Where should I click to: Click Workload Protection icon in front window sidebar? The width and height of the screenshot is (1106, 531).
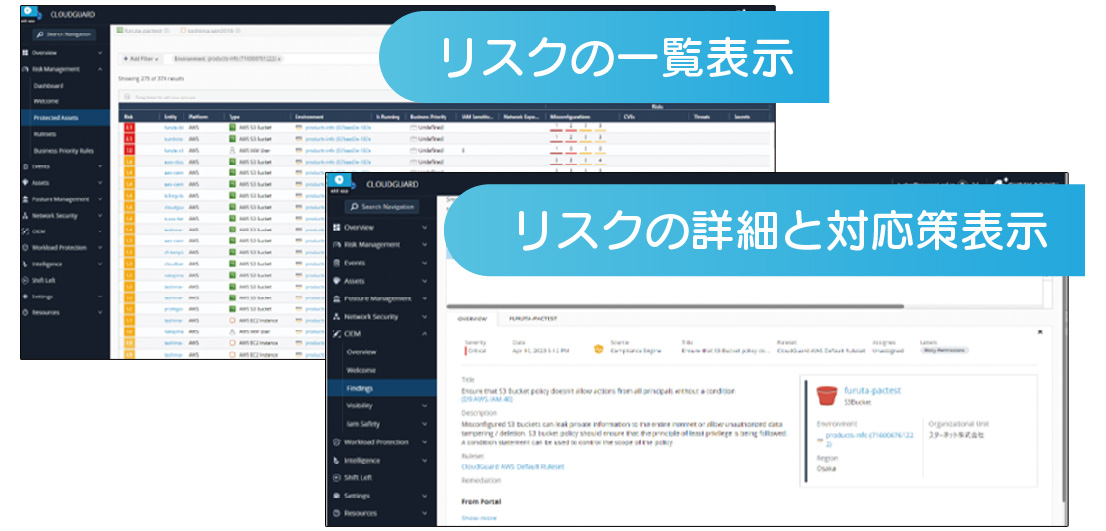[x=337, y=442]
